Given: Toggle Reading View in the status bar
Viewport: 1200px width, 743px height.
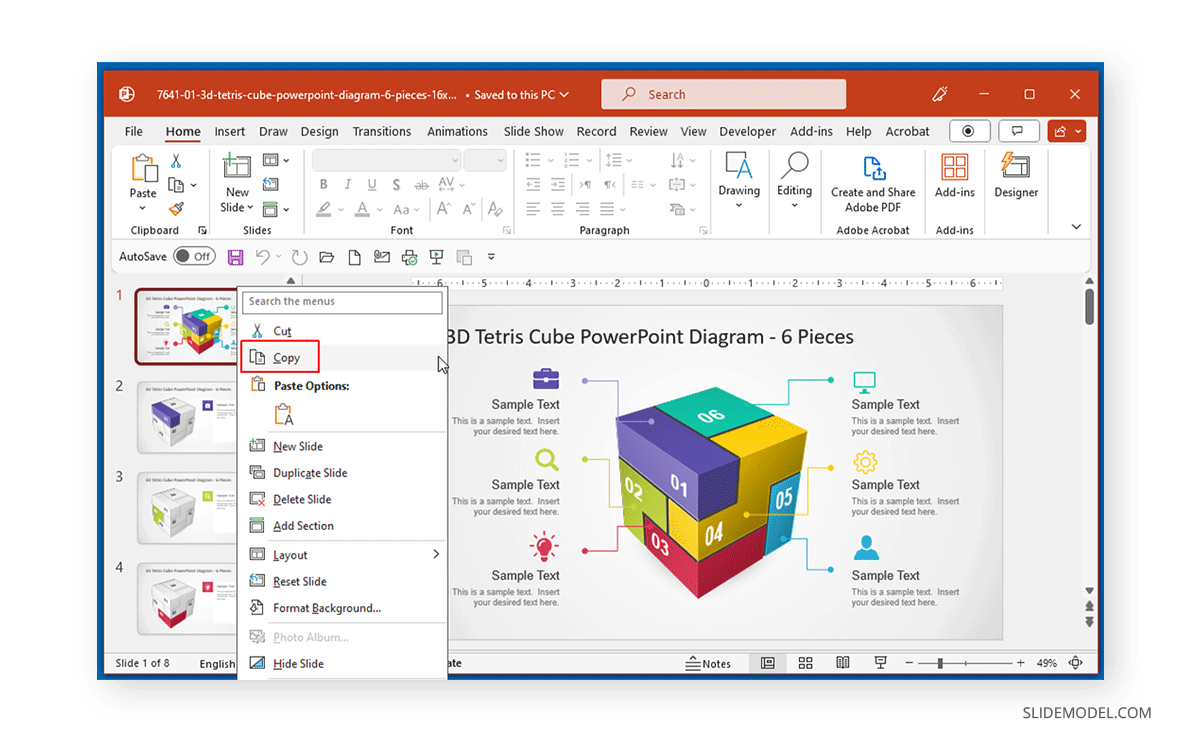Looking at the screenshot, I should (x=841, y=663).
